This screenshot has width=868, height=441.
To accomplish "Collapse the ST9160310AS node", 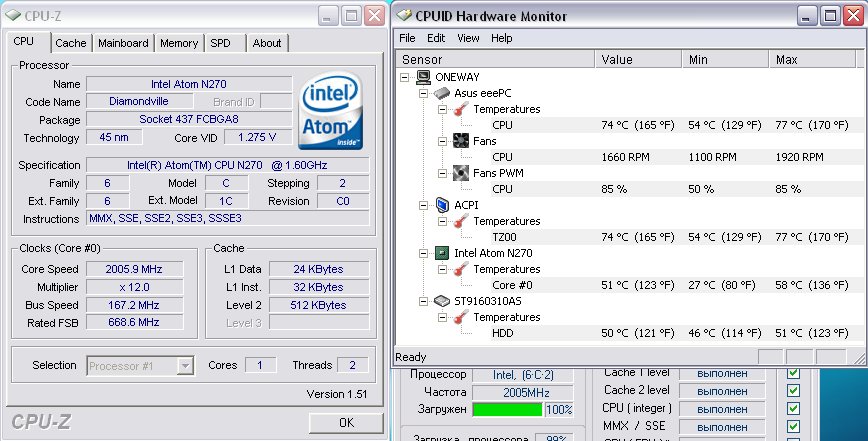I will 423,302.
